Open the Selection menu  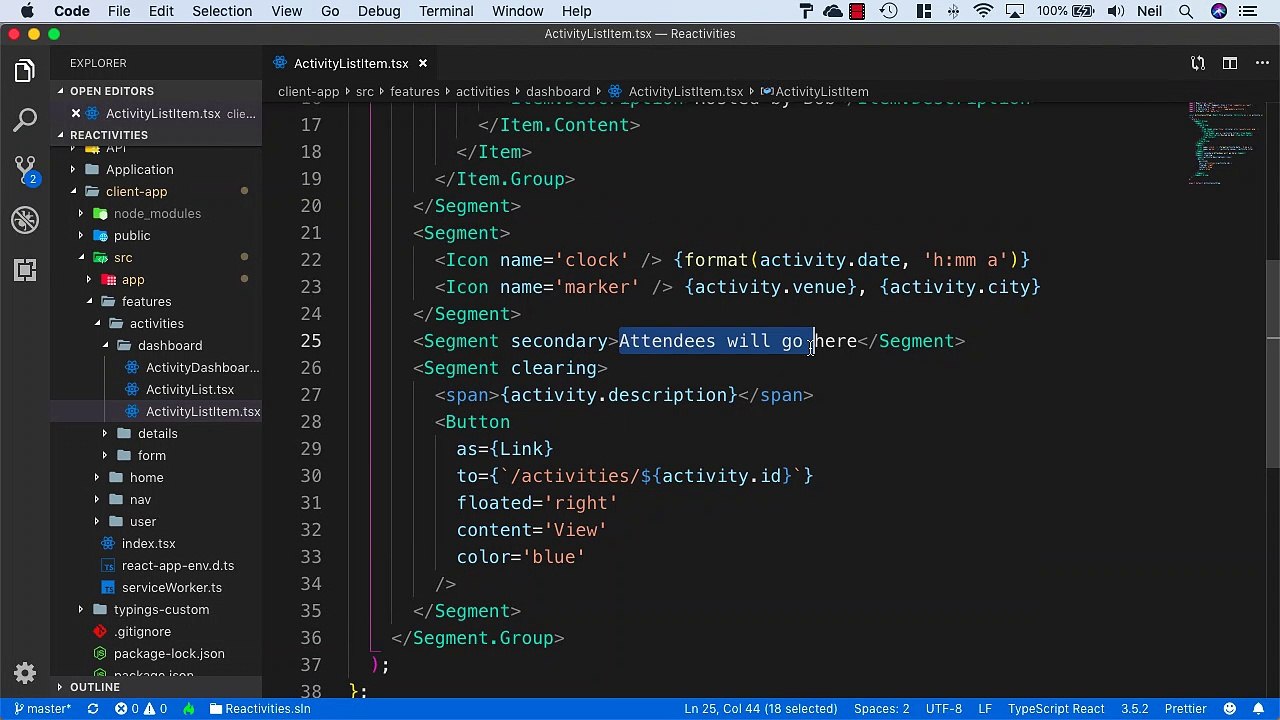click(x=222, y=11)
